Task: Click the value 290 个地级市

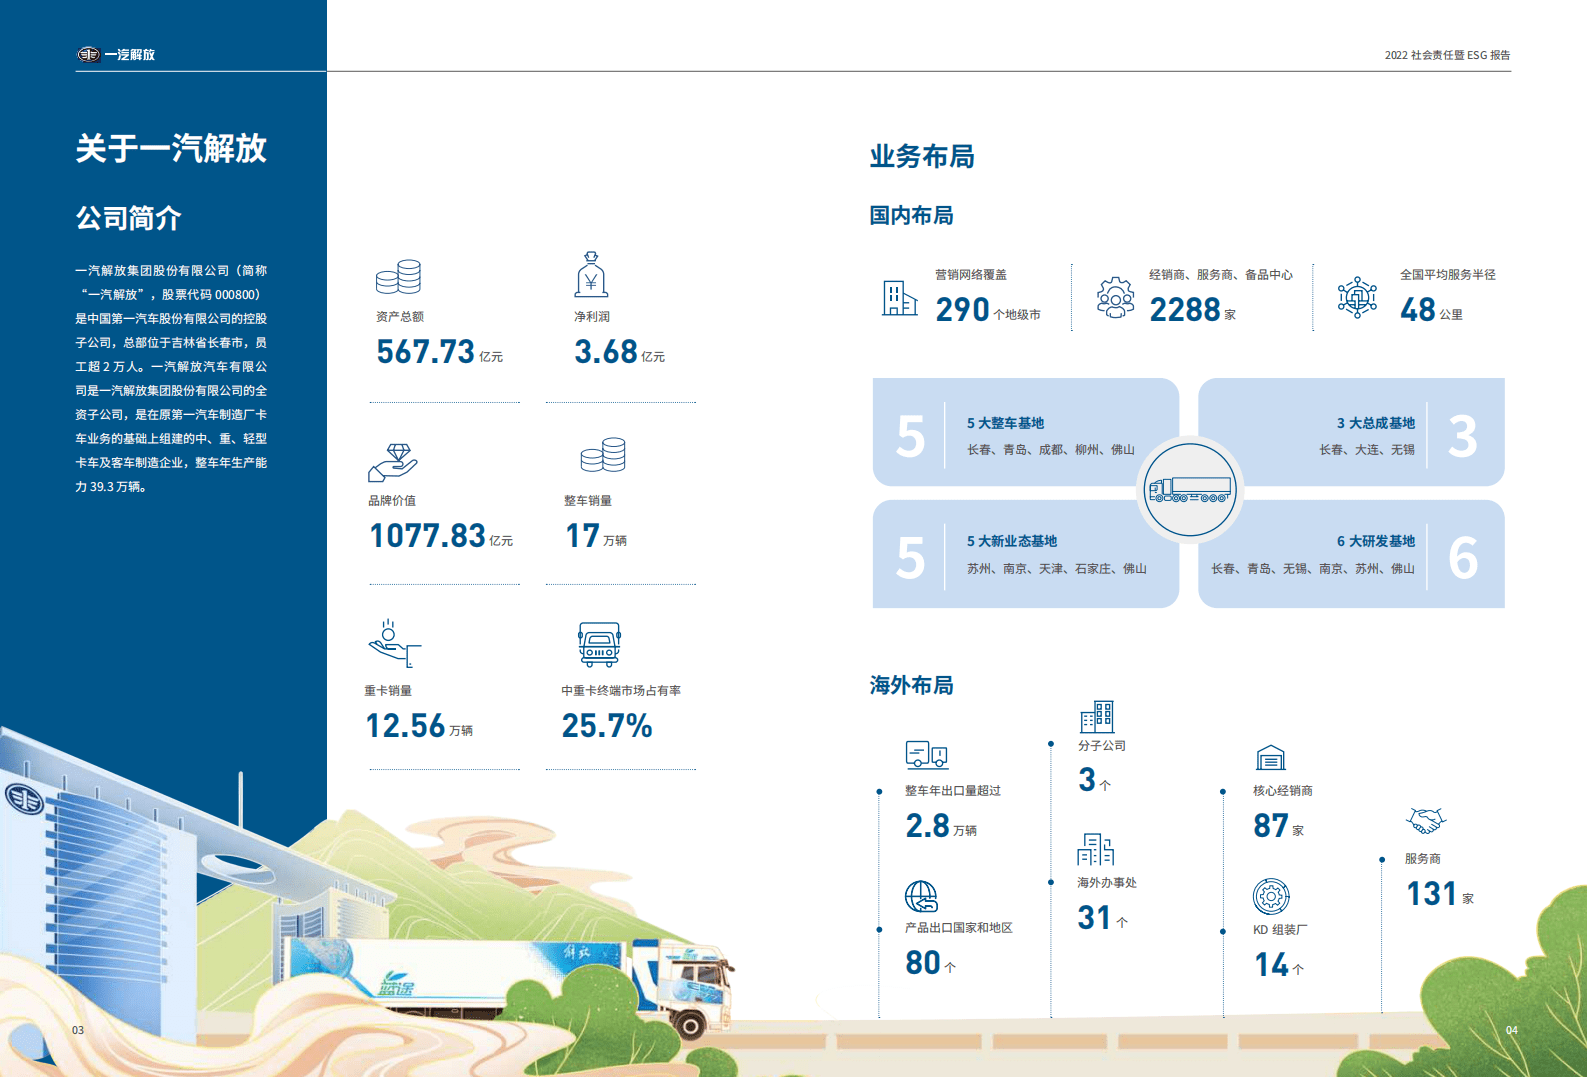Action: click(x=988, y=310)
